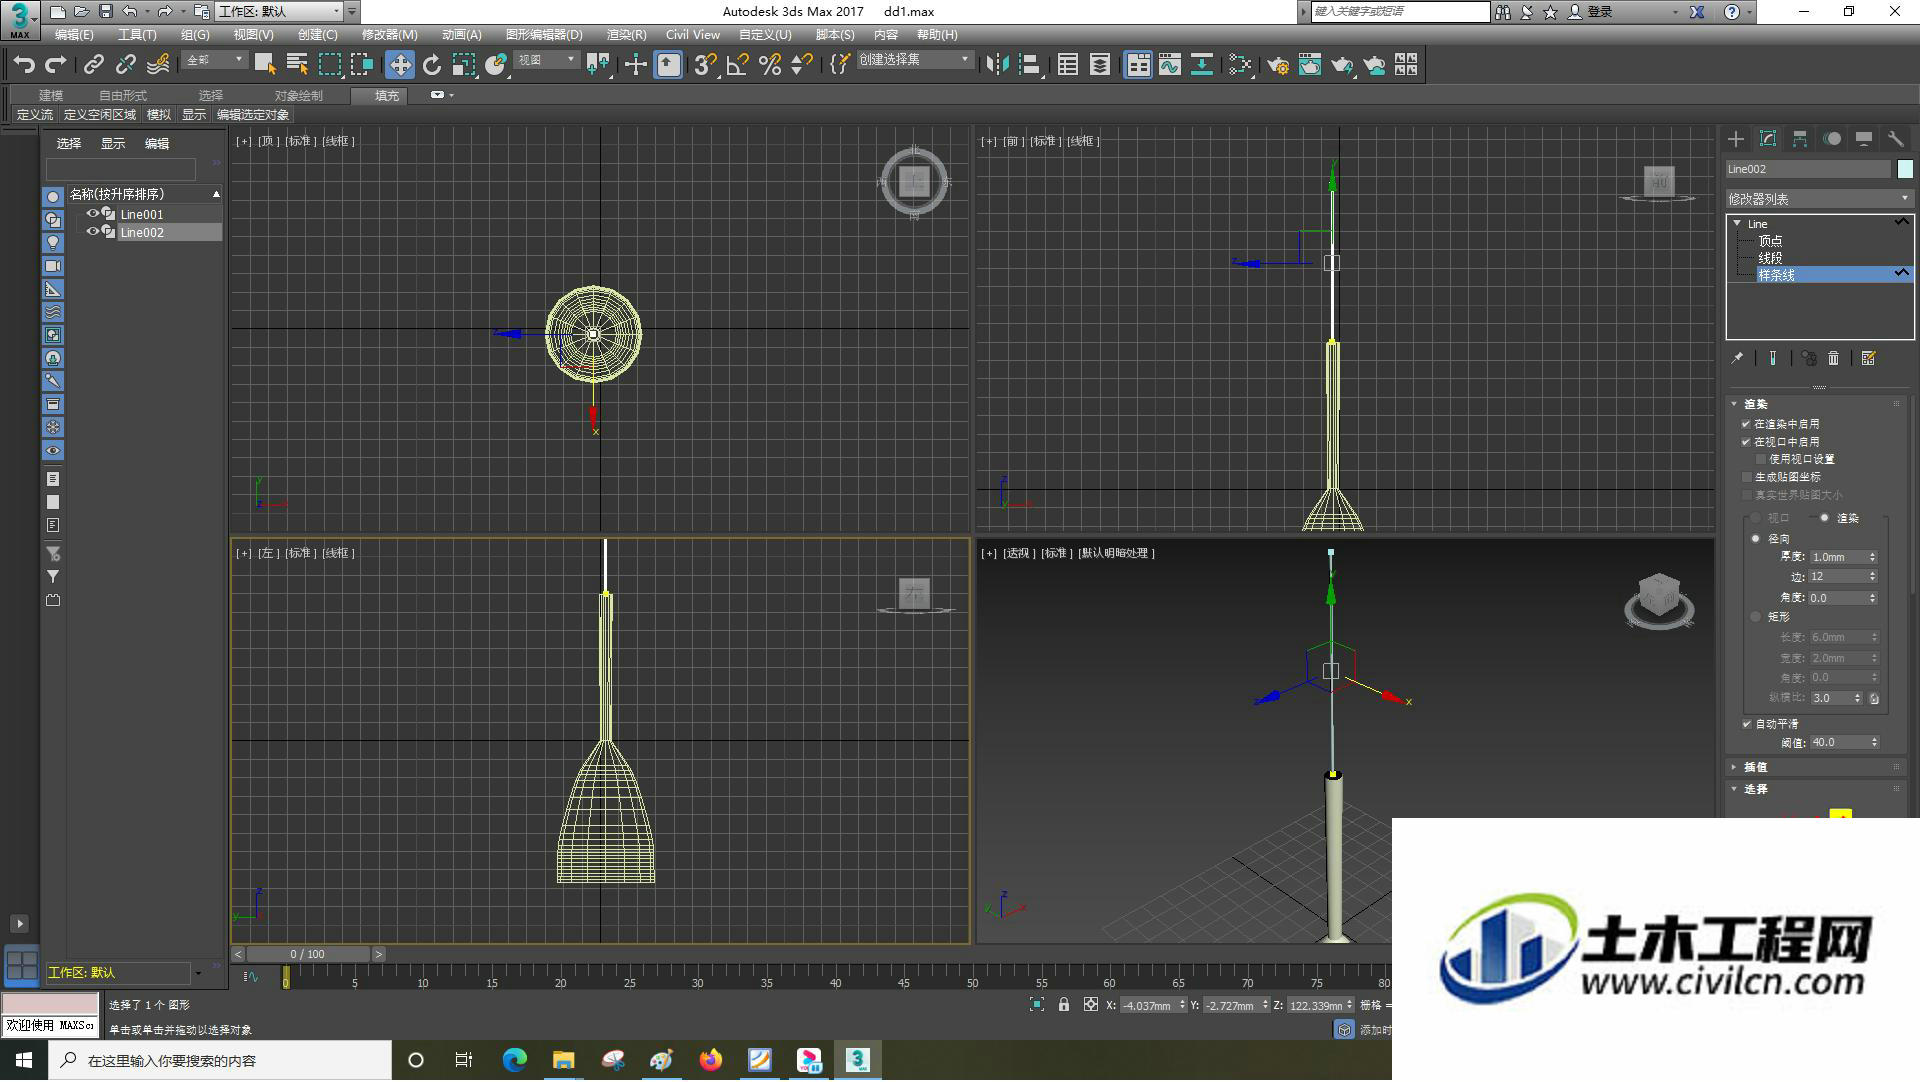Check '生成贴图坐标' checkbox
This screenshot has width=1920, height=1082.
(1746, 477)
